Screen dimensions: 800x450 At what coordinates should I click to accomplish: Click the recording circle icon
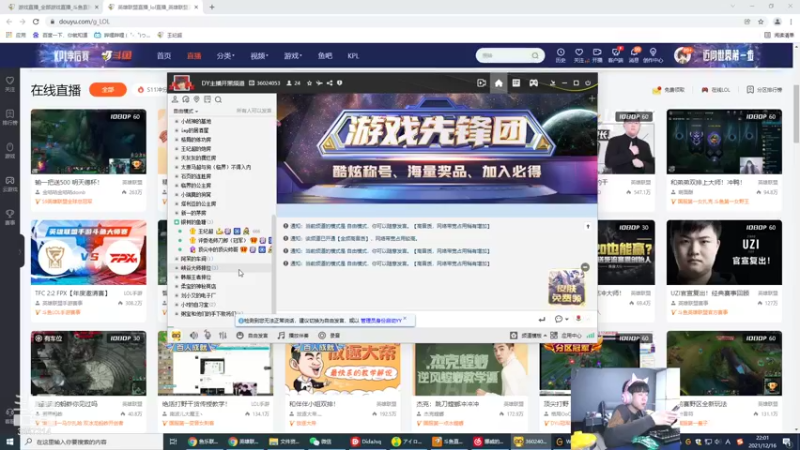point(322,335)
